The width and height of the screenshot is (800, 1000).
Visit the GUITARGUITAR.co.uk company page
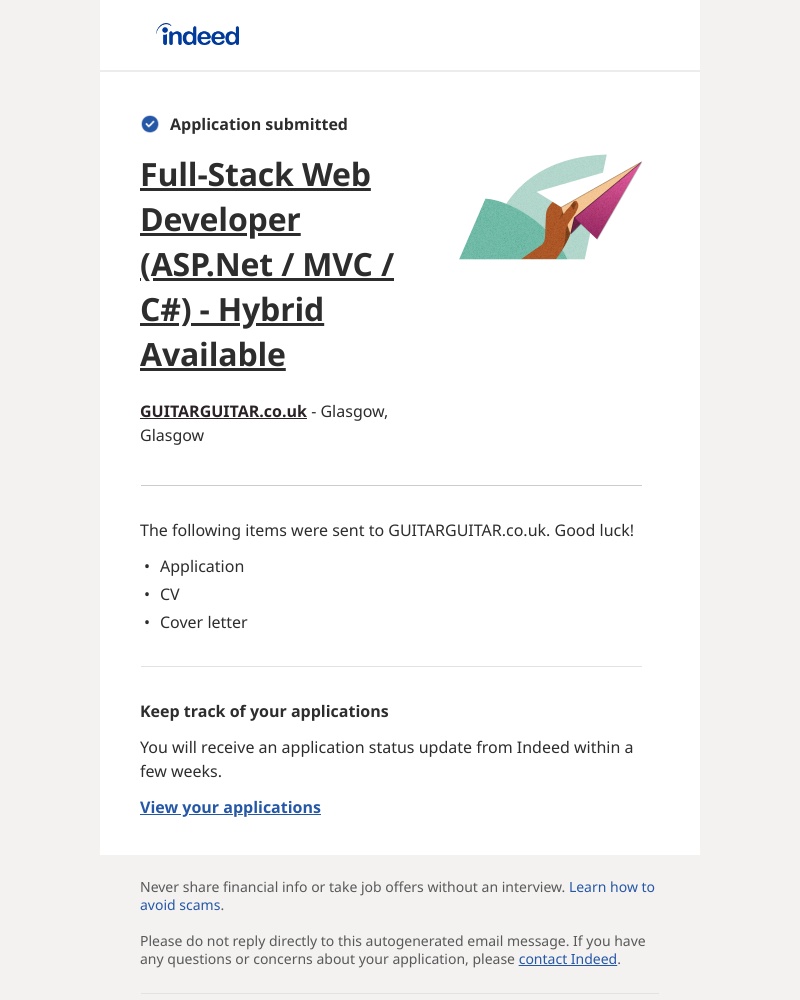click(223, 411)
